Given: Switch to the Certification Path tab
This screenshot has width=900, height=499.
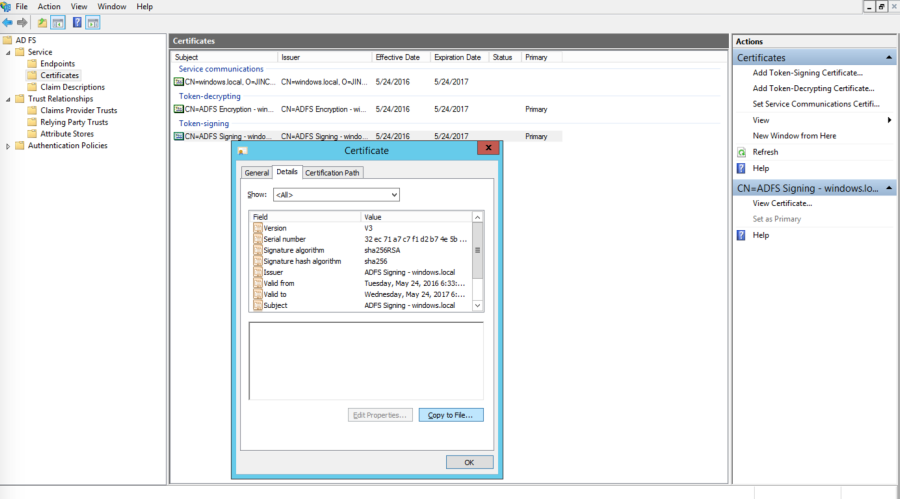Looking at the screenshot, I should 333,173.
